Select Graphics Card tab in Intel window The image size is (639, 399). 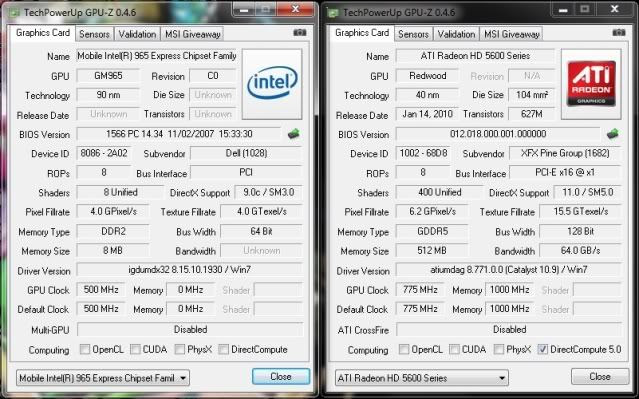click(x=43, y=33)
